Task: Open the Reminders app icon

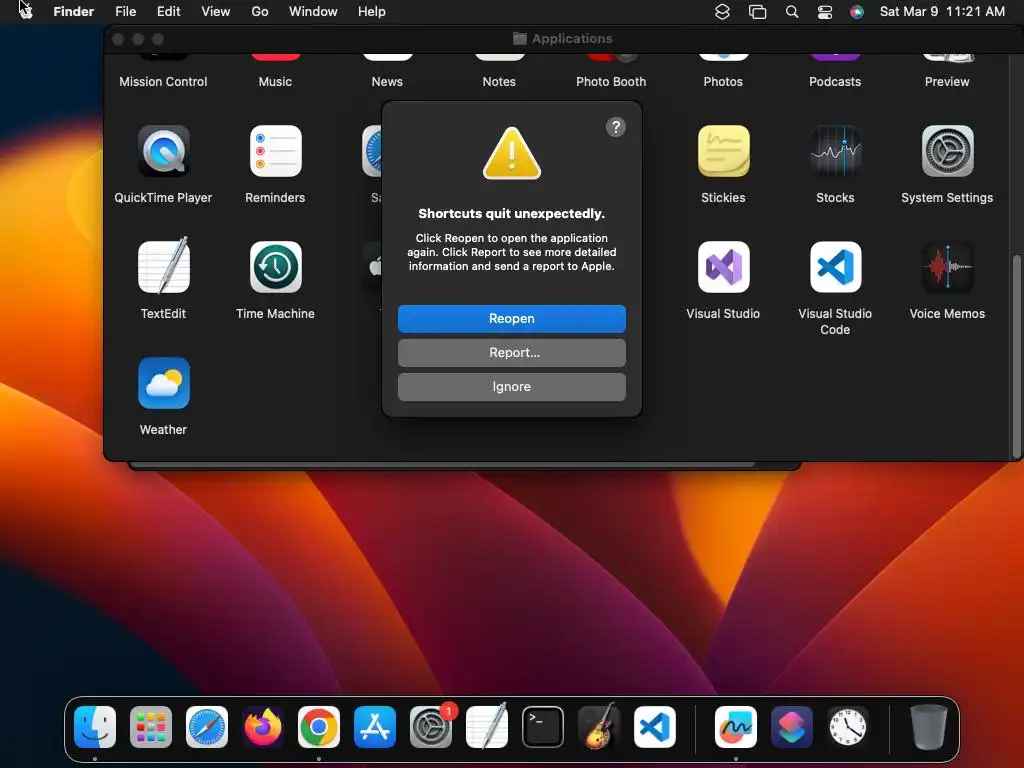Action: tap(276, 152)
